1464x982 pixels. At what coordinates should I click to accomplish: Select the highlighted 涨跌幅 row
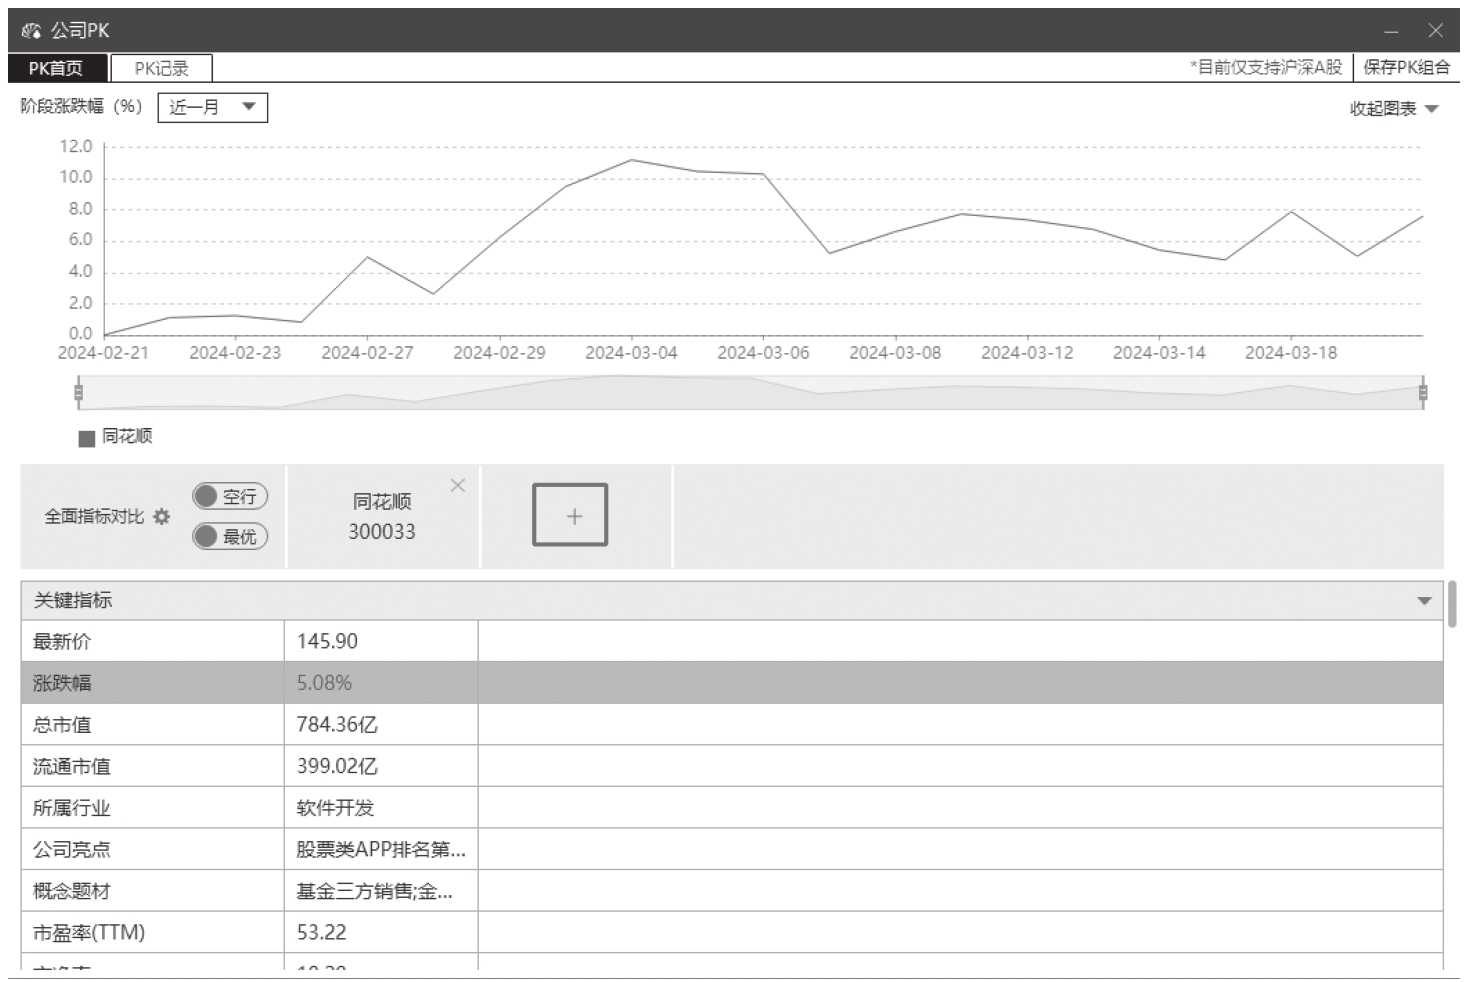[732, 683]
